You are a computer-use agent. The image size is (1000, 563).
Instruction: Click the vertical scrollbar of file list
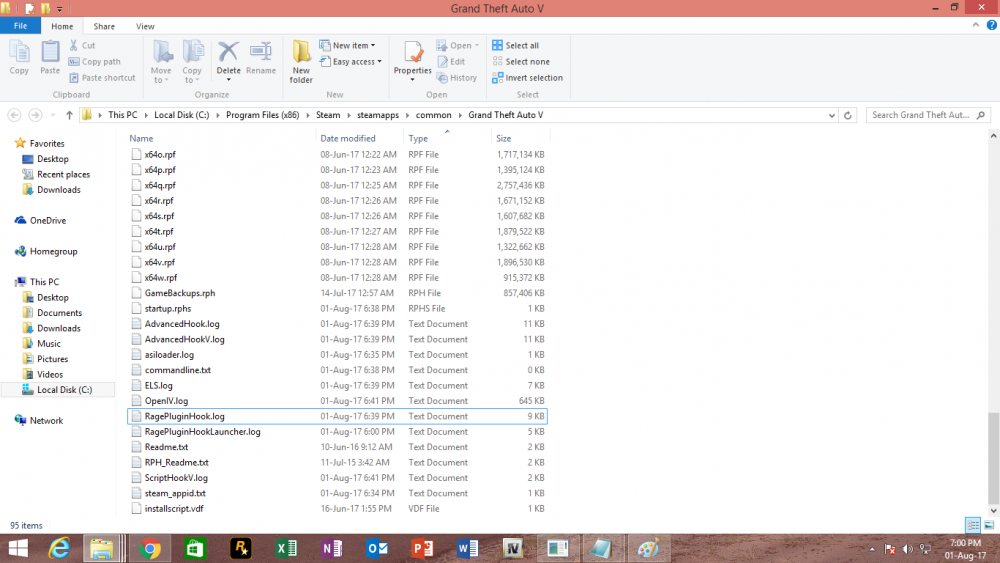pyautogui.click(x=993, y=457)
